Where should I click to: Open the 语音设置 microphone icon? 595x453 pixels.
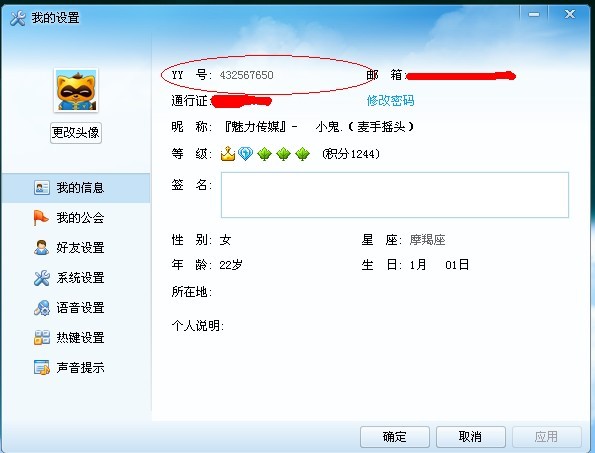pyautogui.click(x=41, y=308)
